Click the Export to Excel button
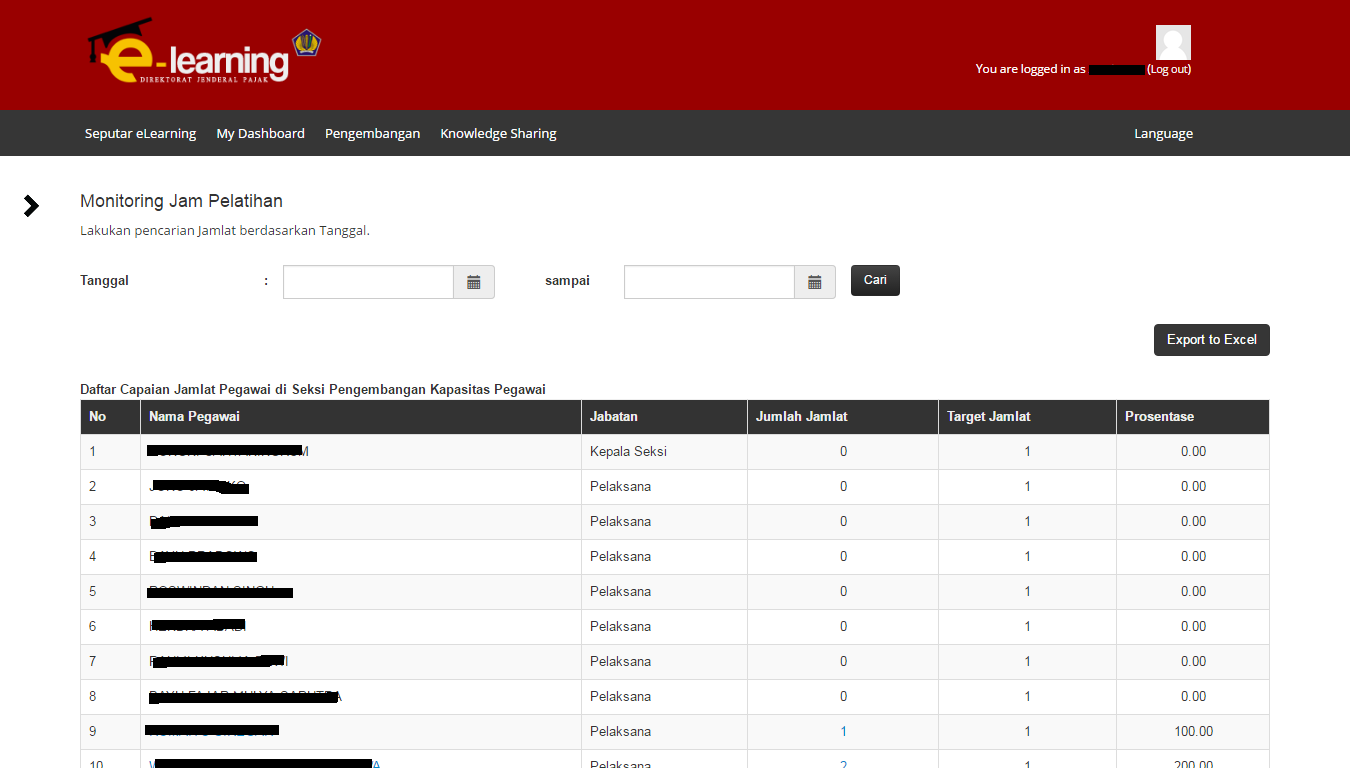Viewport: 1350px width, 768px height. [1211, 340]
